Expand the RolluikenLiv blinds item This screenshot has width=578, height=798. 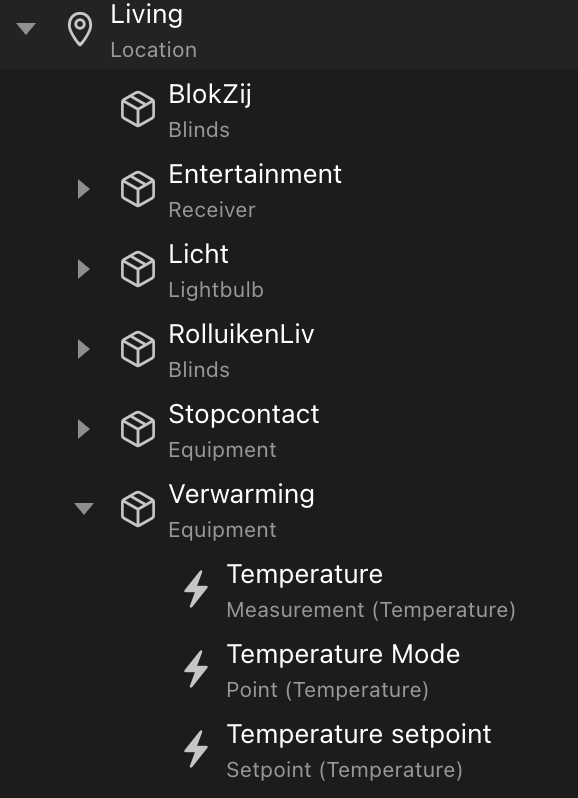(x=83, y=349)
